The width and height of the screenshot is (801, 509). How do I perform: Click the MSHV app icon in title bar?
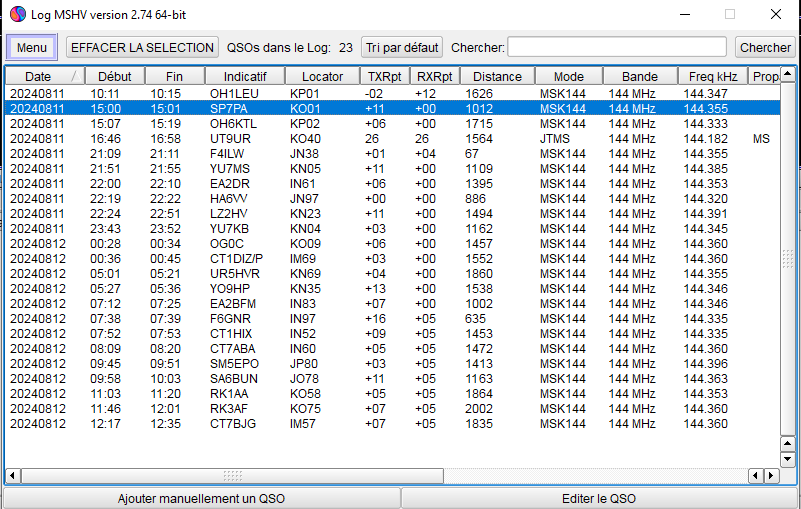pos(17,14)
